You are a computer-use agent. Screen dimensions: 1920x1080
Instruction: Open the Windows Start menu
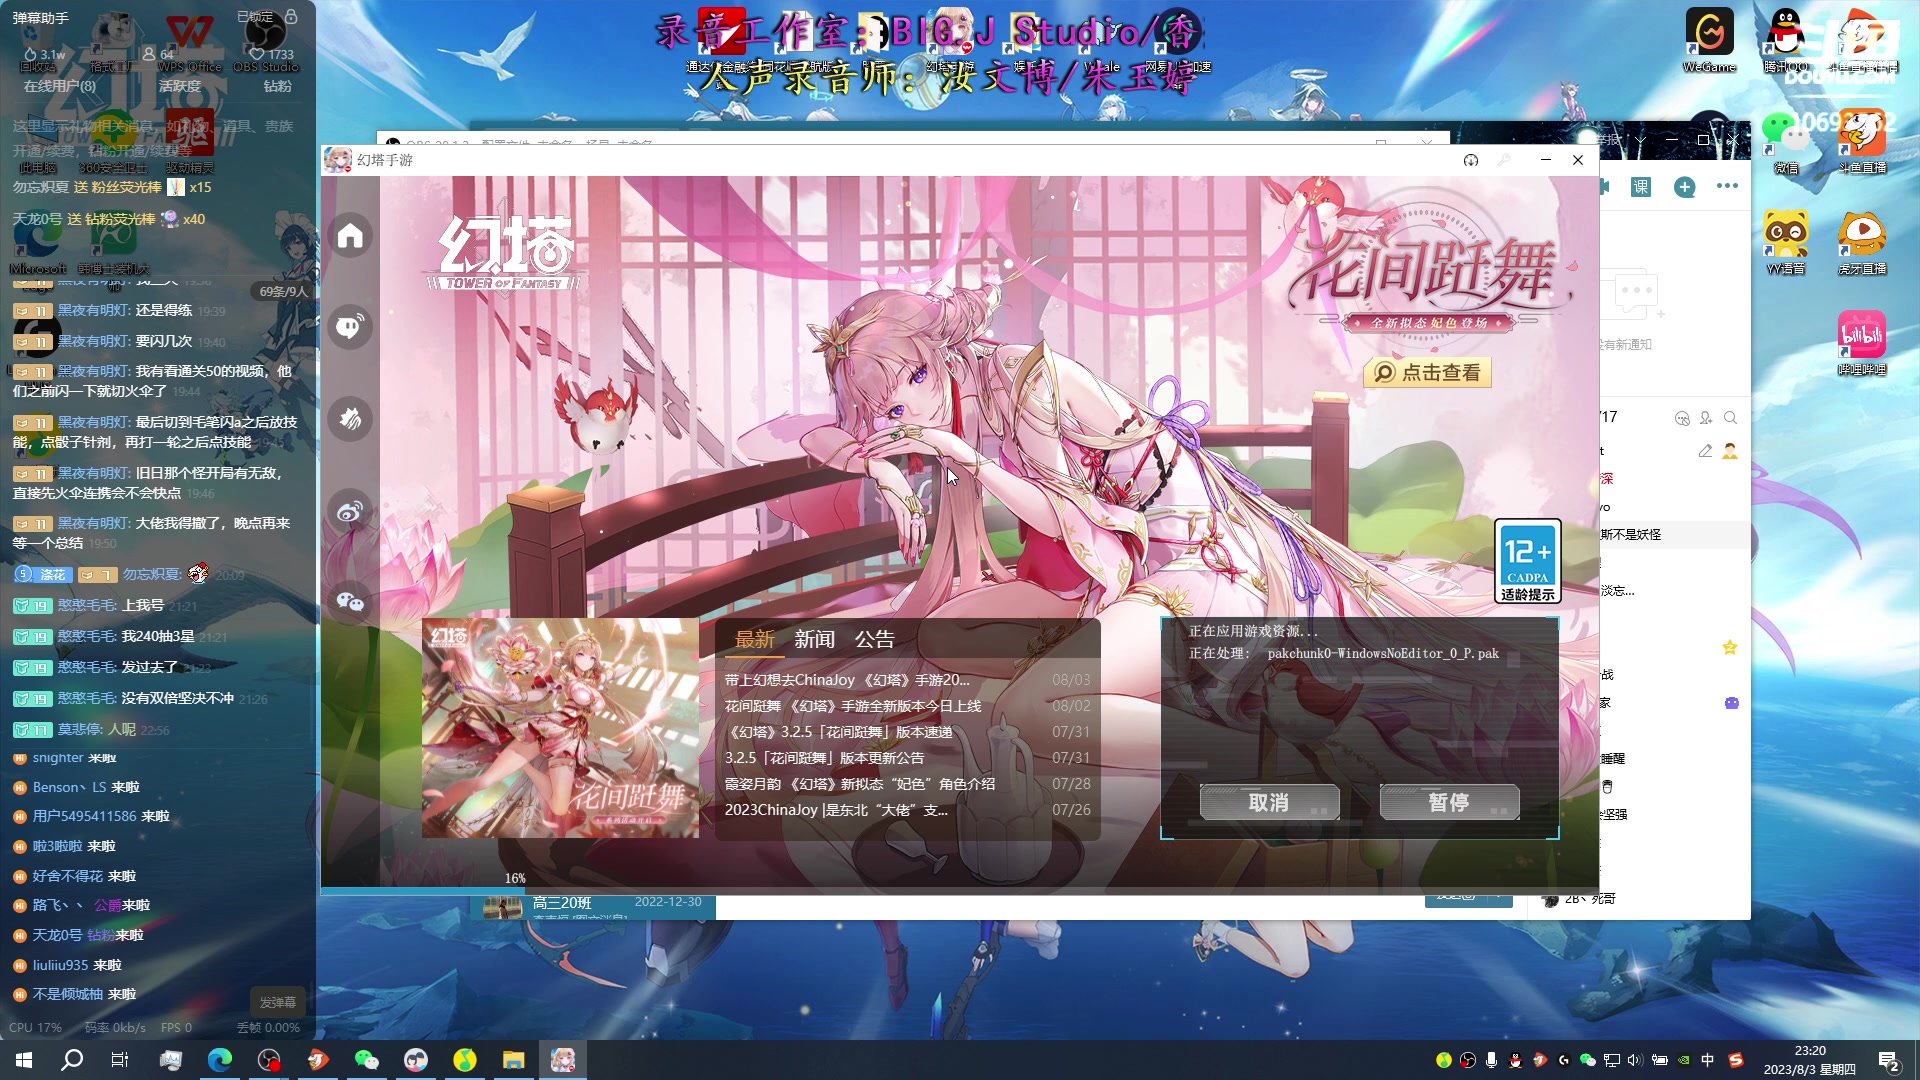click(x=24, y=1060)
